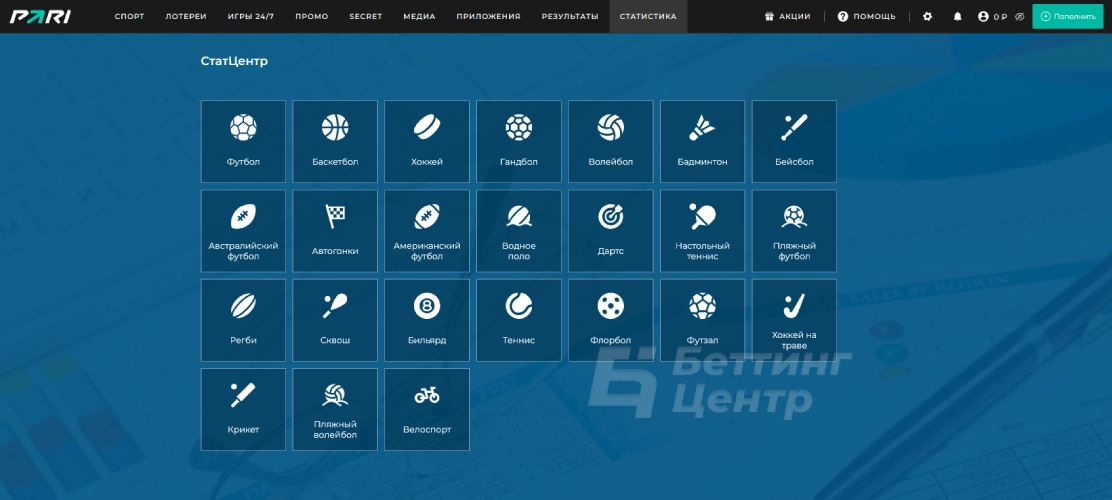The height and width of the screenshot is (500, 1112).
Task: Click the PARI logo
Action: (x=40, y=16)
